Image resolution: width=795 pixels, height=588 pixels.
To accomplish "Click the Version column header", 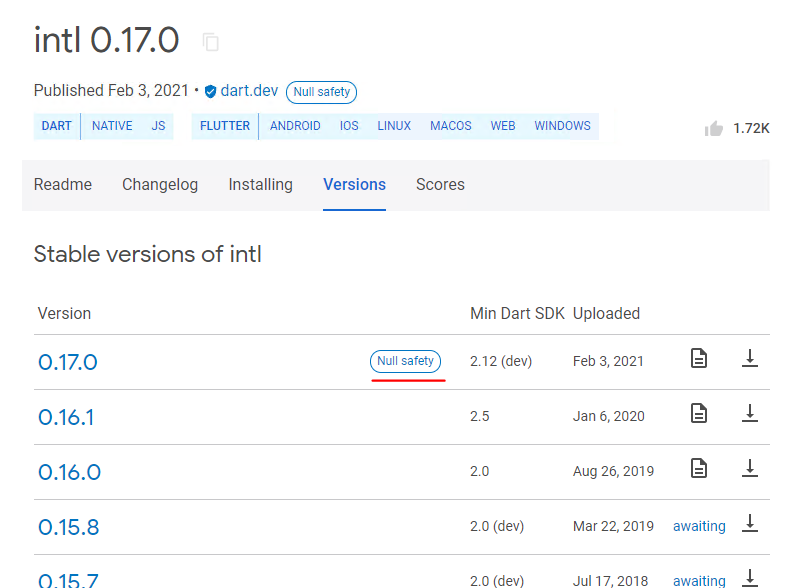I will 64,314.
